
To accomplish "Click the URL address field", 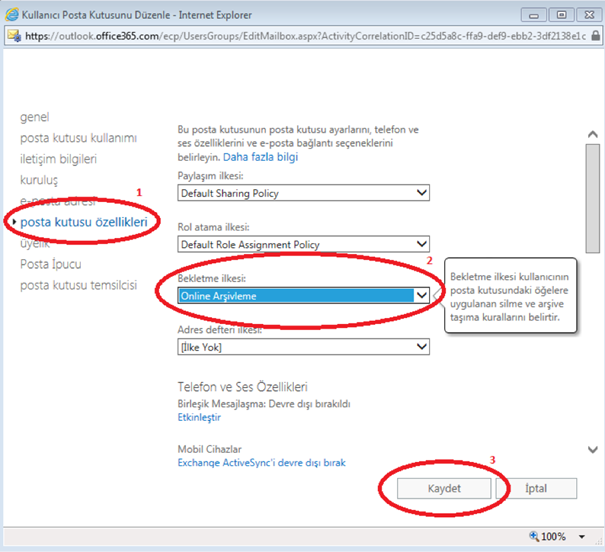I will [305, 36].
